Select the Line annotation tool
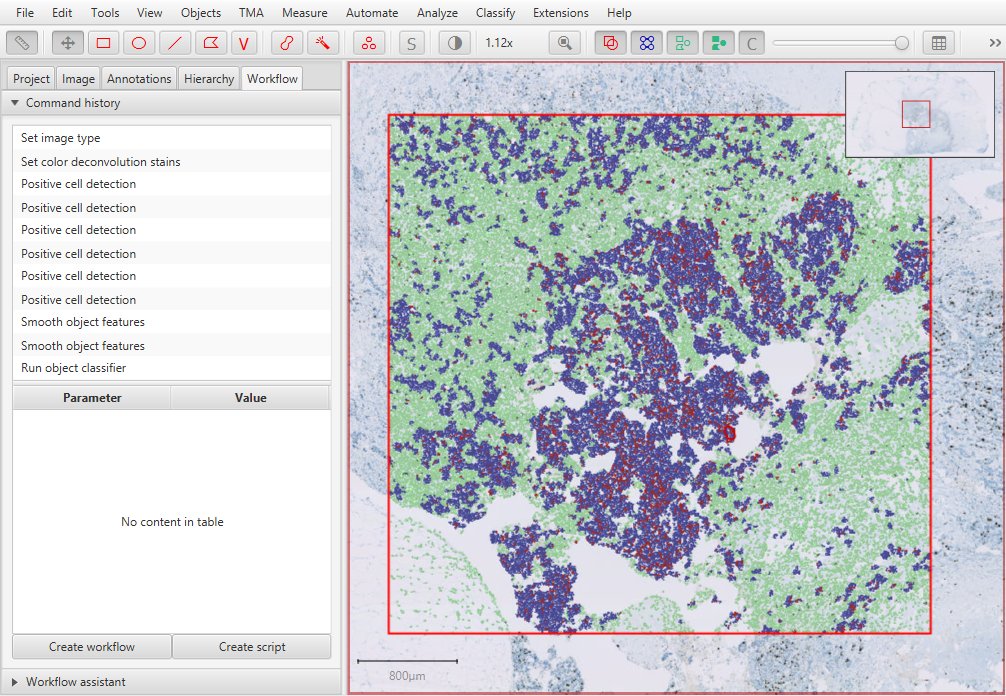This screenshot has height=696, width=1006. click(175, 43)
